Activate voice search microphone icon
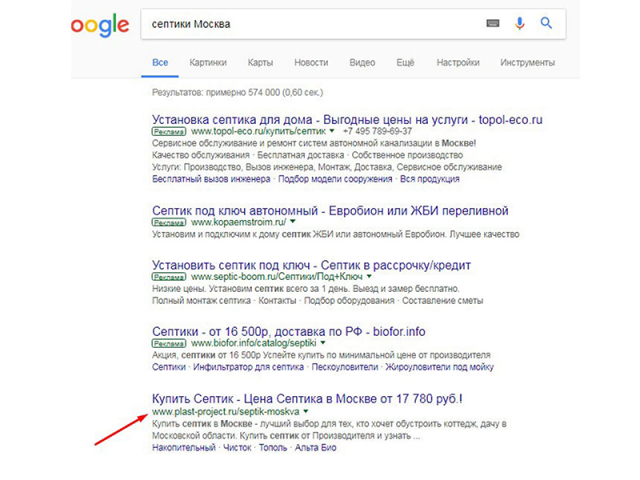640x480 pixels. (x=519, y=23)
